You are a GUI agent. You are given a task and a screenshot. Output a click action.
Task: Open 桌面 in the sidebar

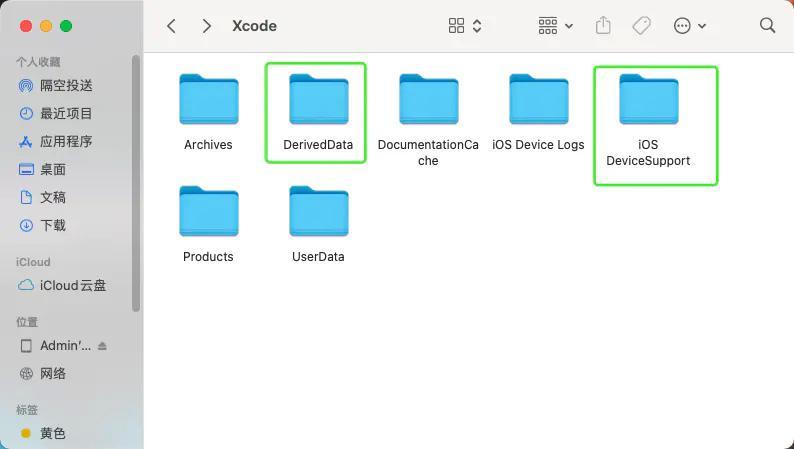point(43,170)
